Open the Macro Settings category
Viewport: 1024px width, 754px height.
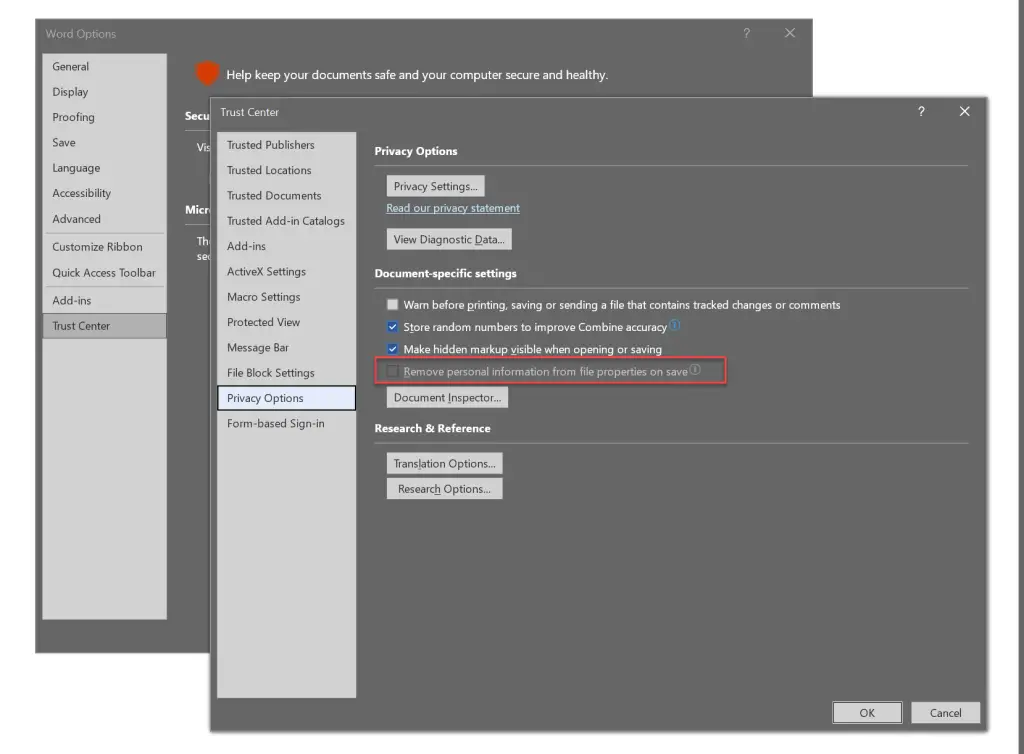pos(264,297)
